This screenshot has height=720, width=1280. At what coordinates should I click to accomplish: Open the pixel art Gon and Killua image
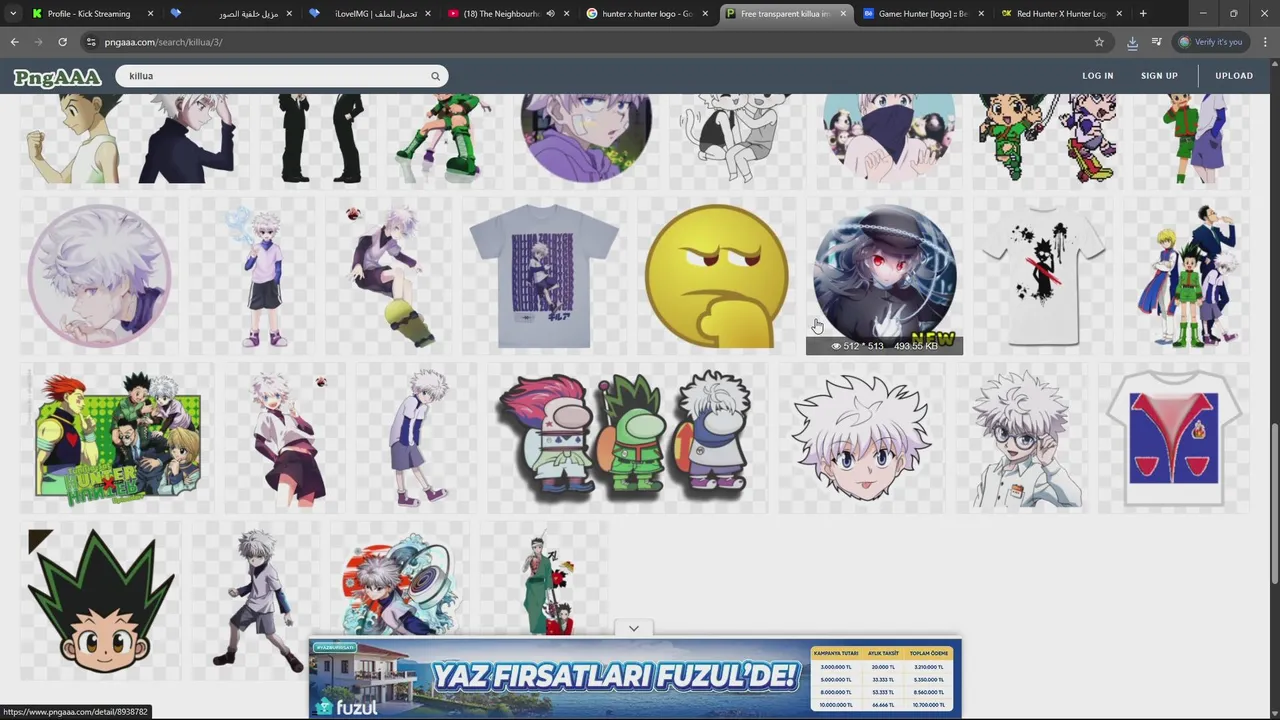[x=1046, y=138]
